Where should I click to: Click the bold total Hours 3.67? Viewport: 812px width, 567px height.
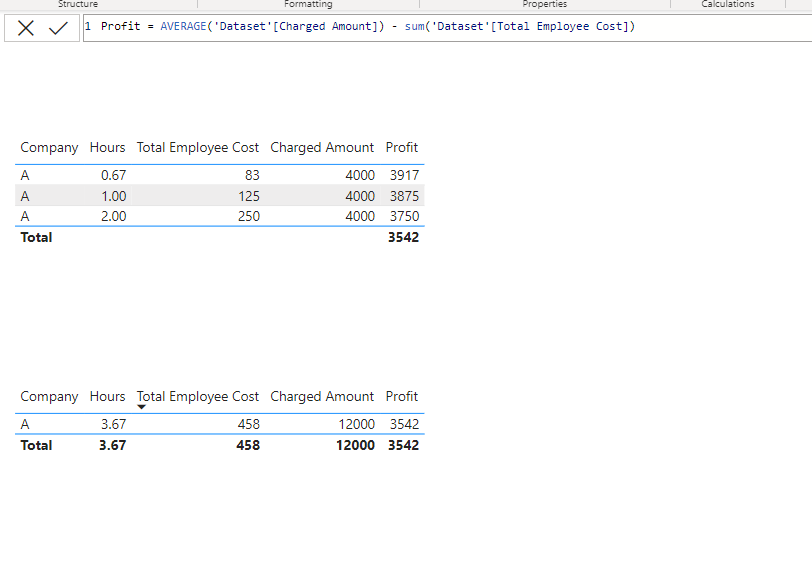click(112, 446)
